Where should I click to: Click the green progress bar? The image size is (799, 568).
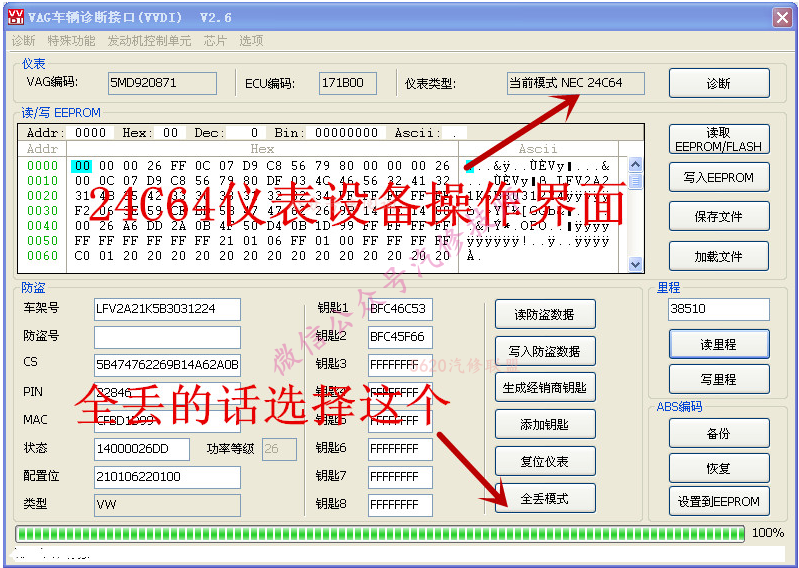(x=380, y=533)
